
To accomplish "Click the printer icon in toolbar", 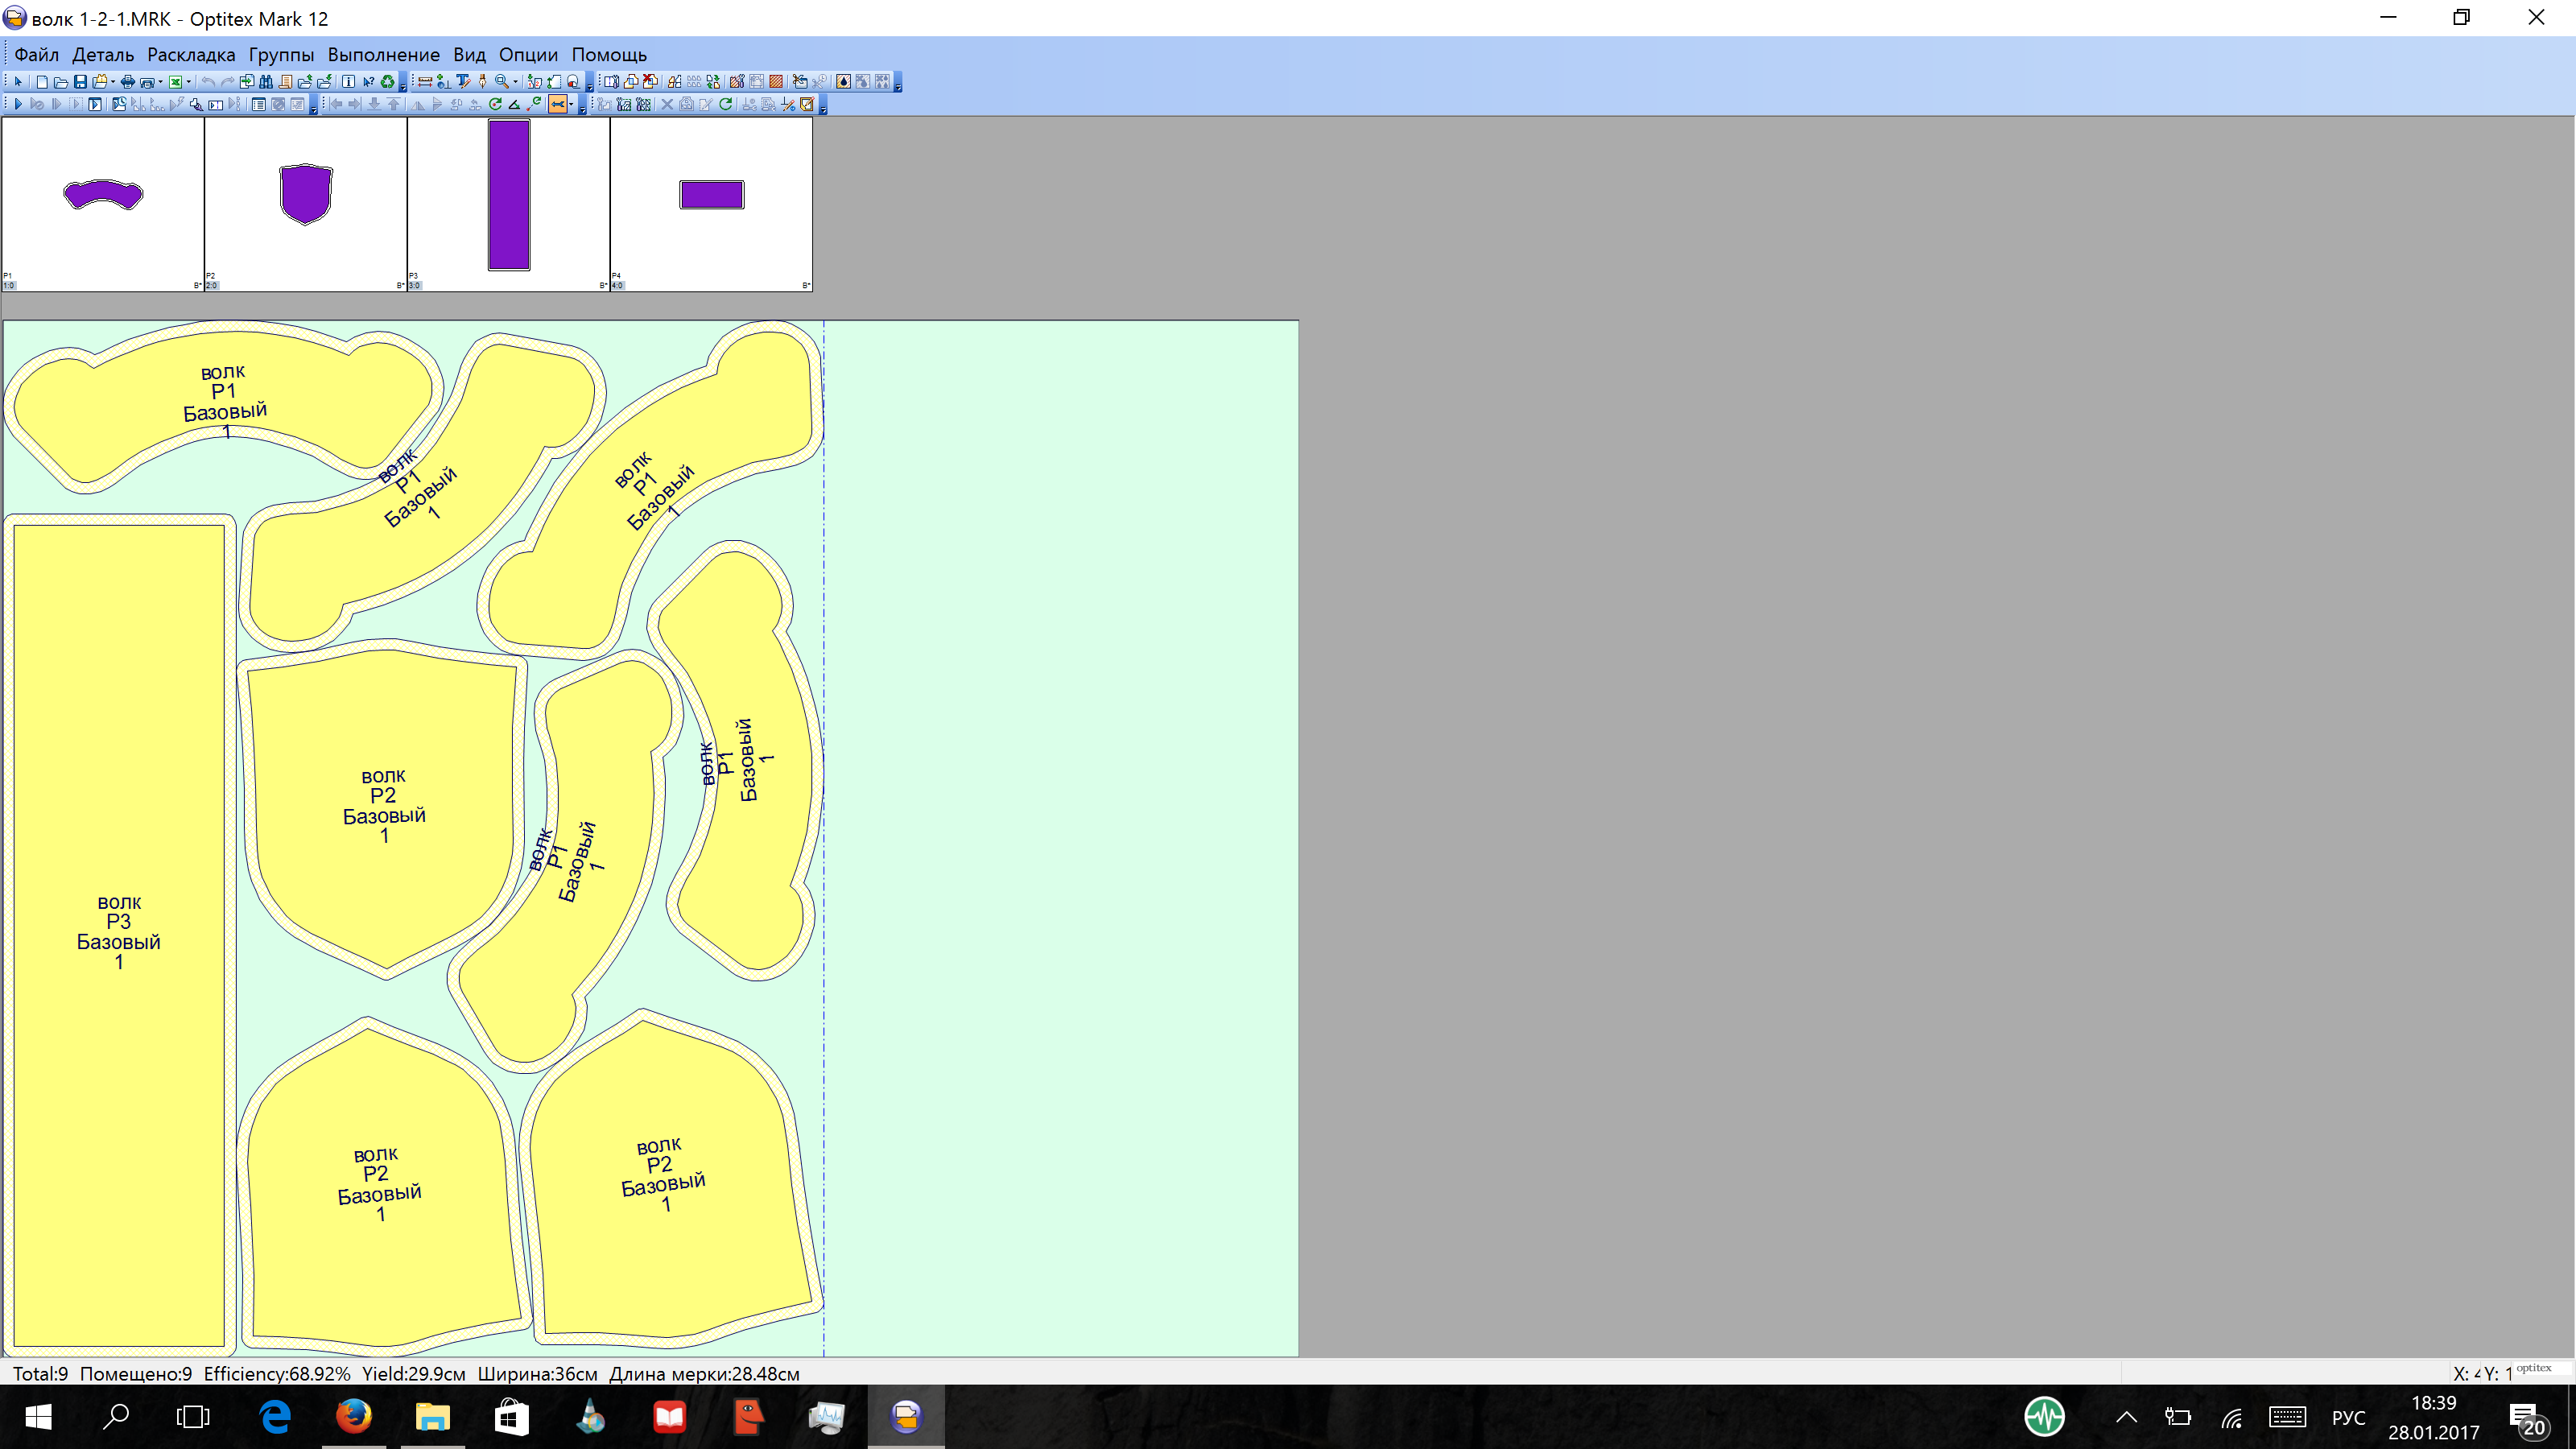I will [x=127, y=82].
